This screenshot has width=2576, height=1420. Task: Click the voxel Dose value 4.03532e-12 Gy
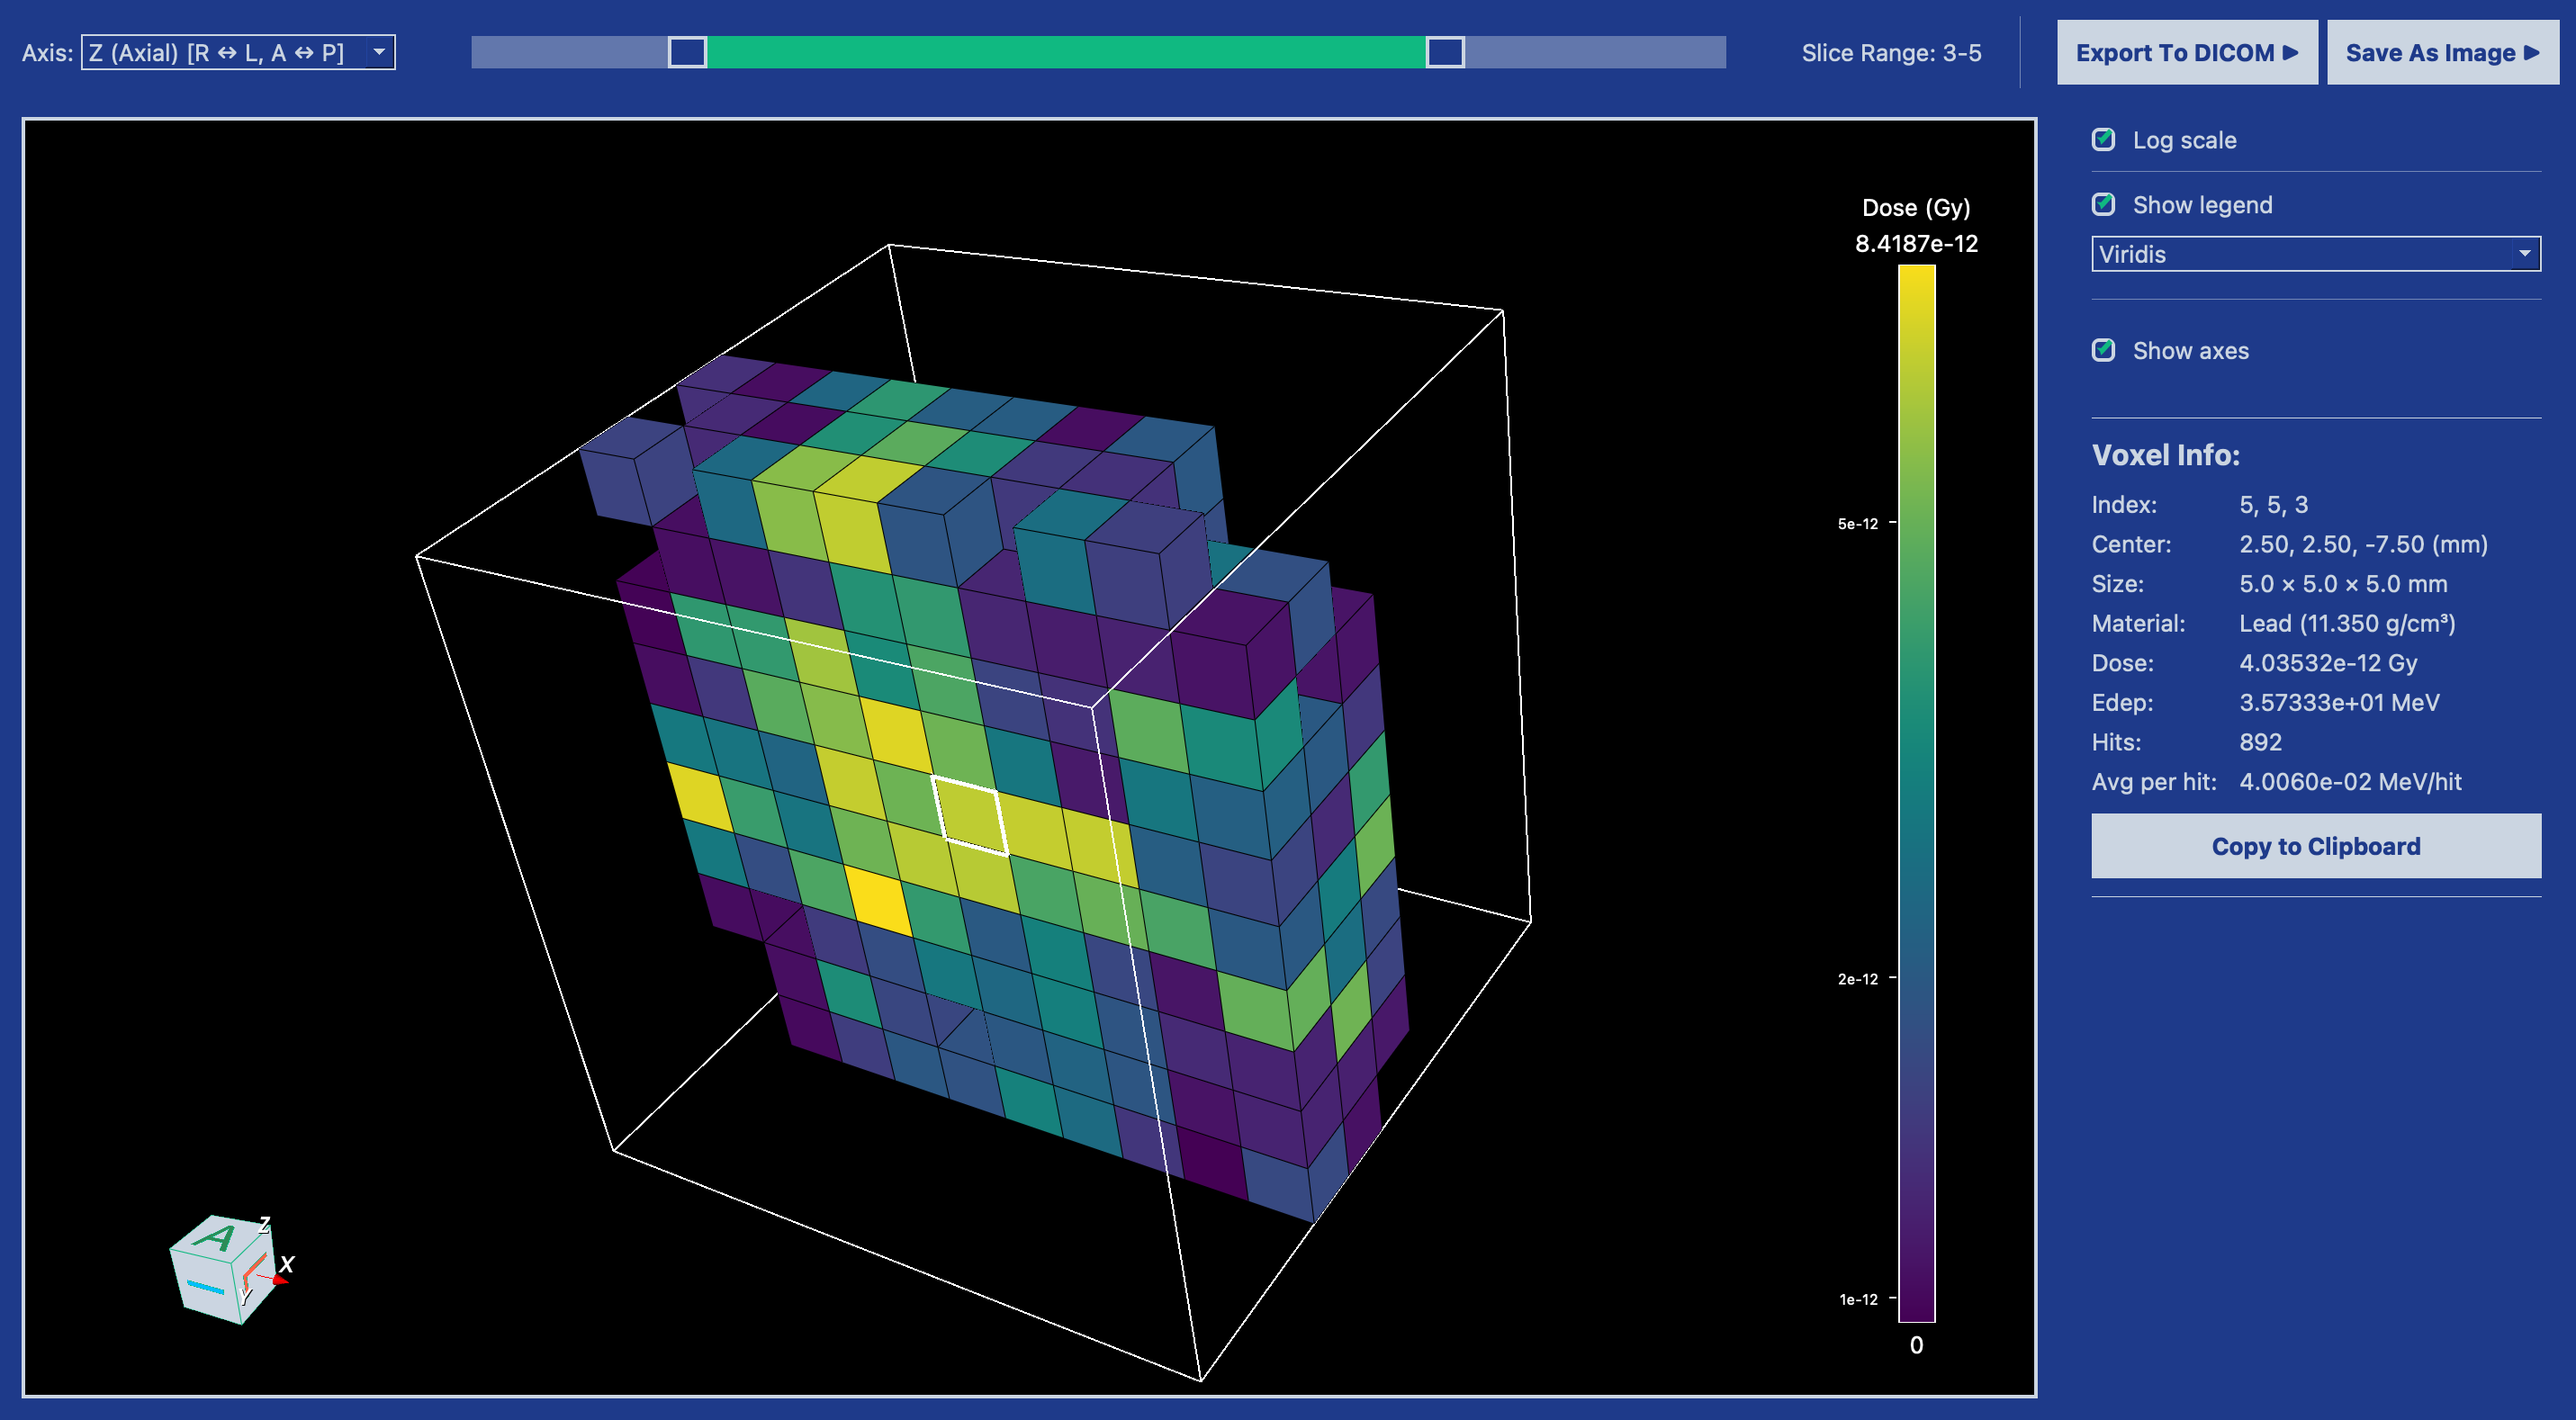pos(2328,663)
